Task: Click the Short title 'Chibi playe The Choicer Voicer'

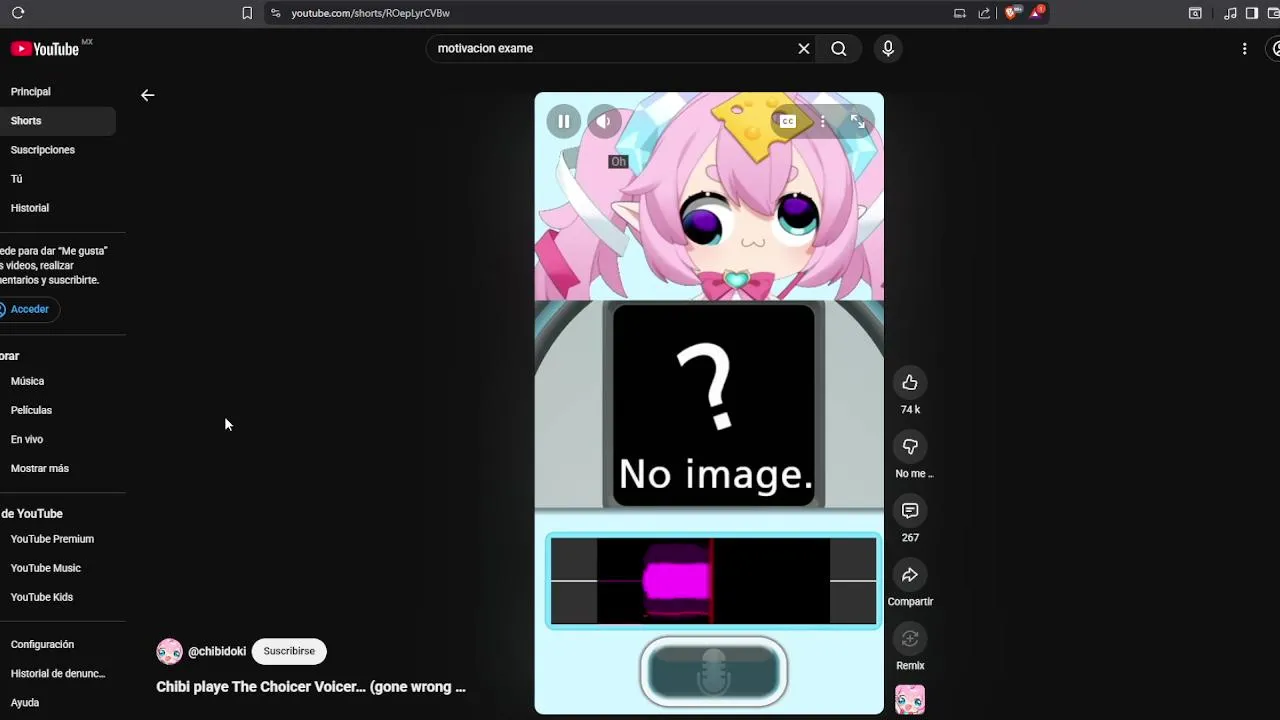Action: (x=311, y=687)
